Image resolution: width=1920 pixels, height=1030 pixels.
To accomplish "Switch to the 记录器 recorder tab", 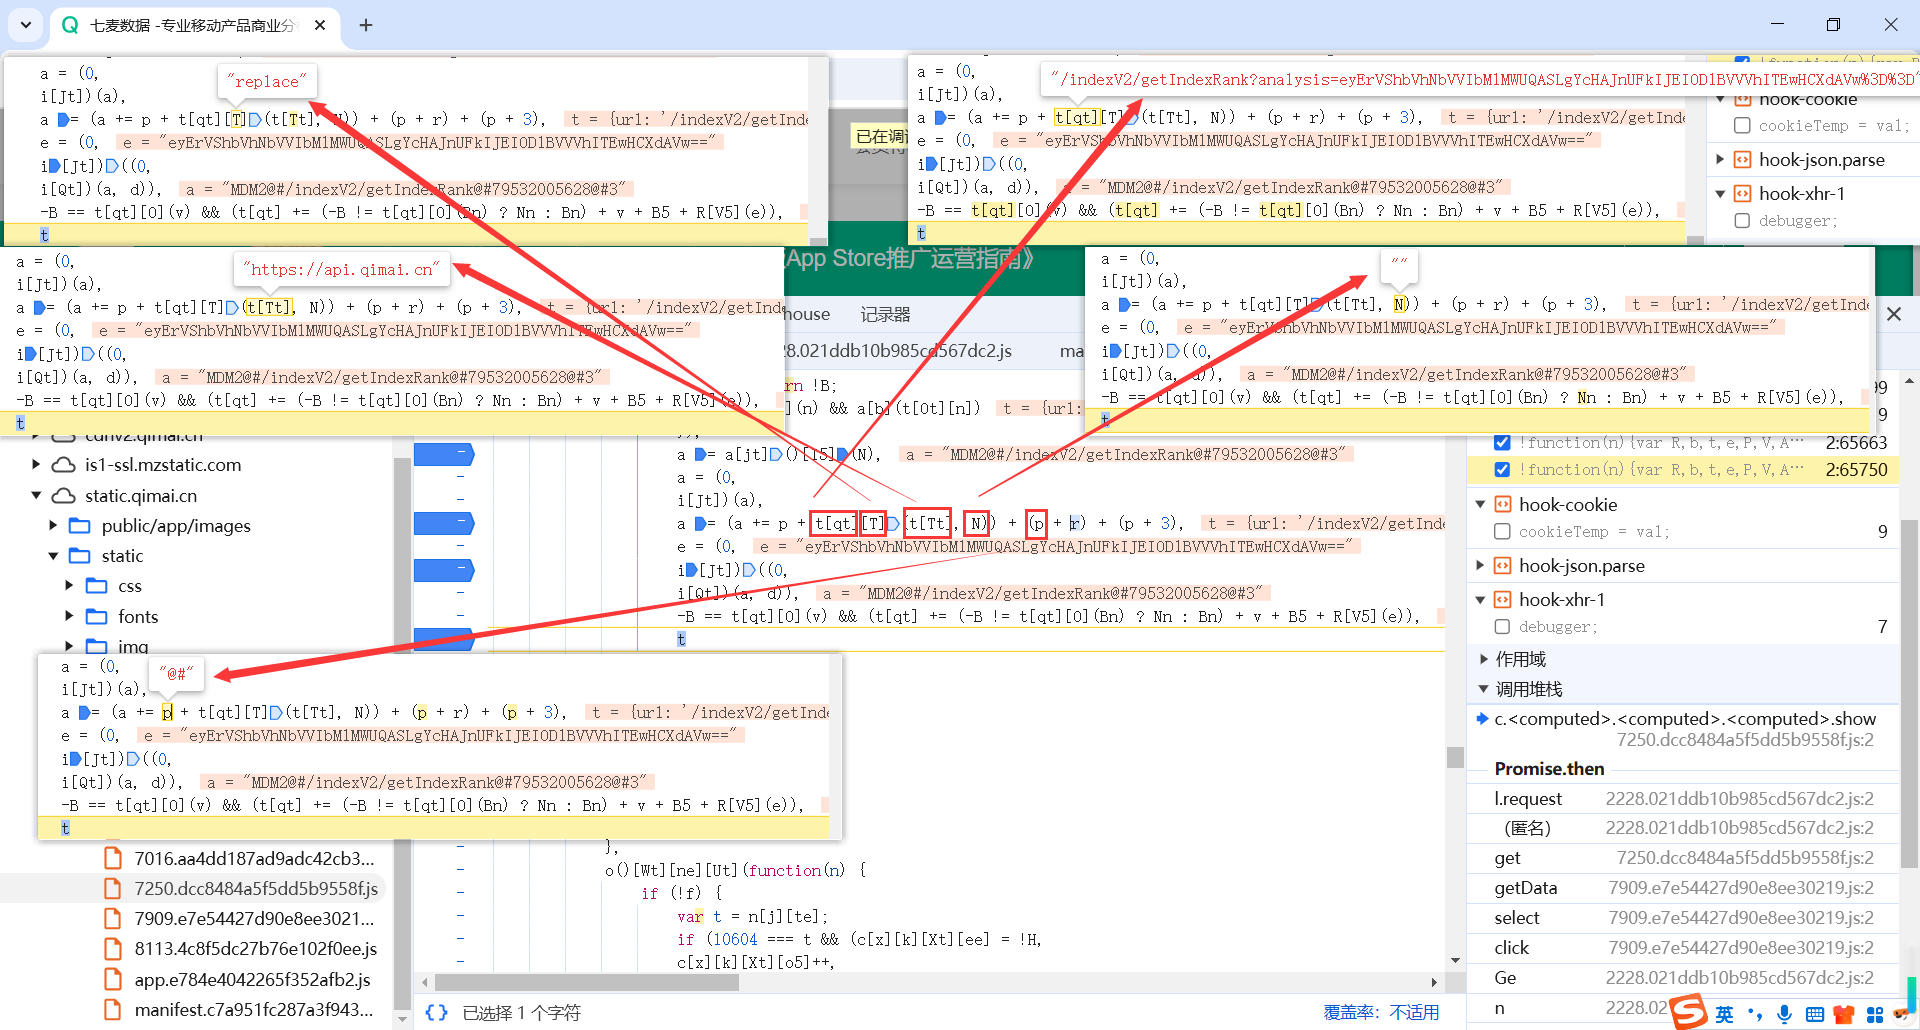I will pyautogui.click(x=885, y=314).
